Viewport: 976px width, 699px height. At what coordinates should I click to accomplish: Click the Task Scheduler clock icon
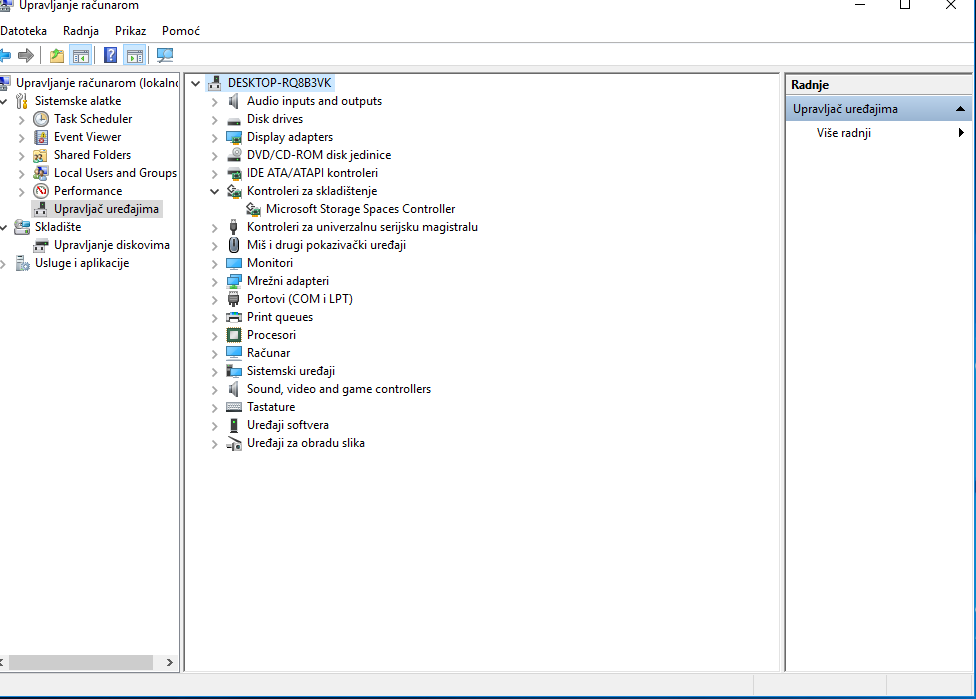[41, 119]
